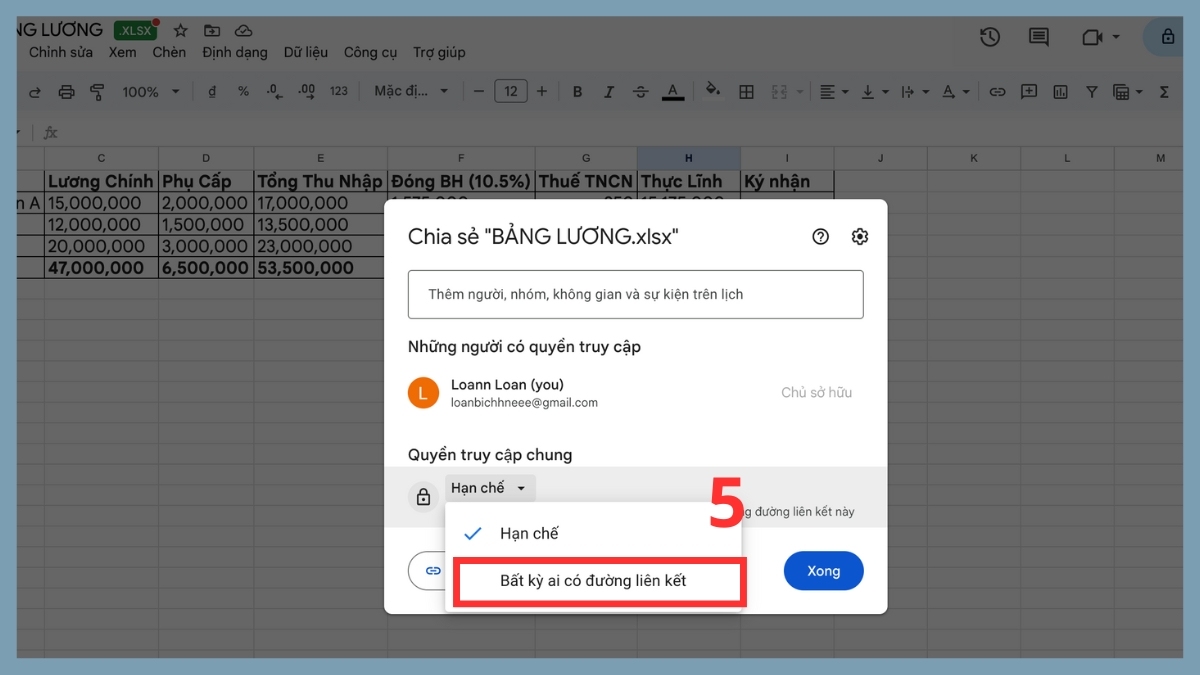Star the BẢNG LƯƠNG spreadsheet
The image size is (1200, 675).
[179, 31]
